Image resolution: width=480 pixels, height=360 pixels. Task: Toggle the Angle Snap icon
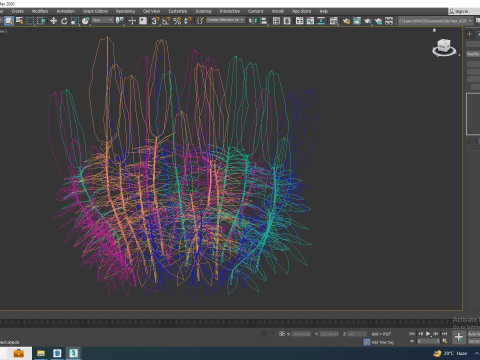tap(166, 21)
